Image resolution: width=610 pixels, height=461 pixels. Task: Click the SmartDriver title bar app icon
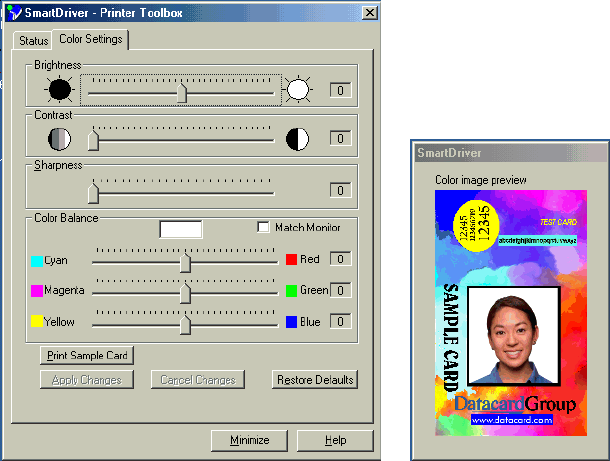coord(14,13)
